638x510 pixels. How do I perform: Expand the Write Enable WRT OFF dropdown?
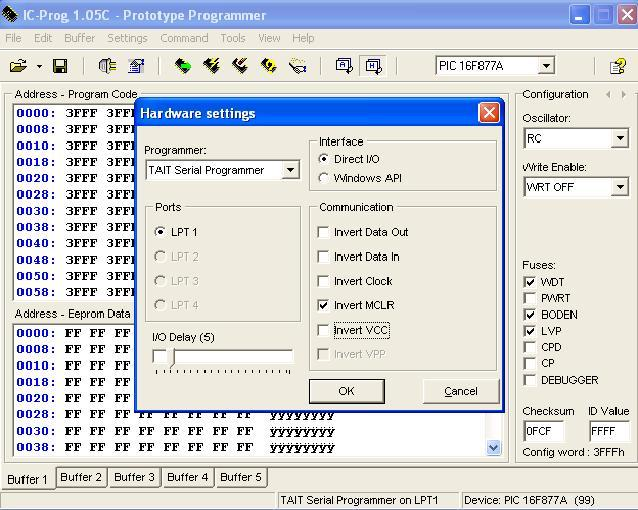pyautogui.click(x=620, y=187)
